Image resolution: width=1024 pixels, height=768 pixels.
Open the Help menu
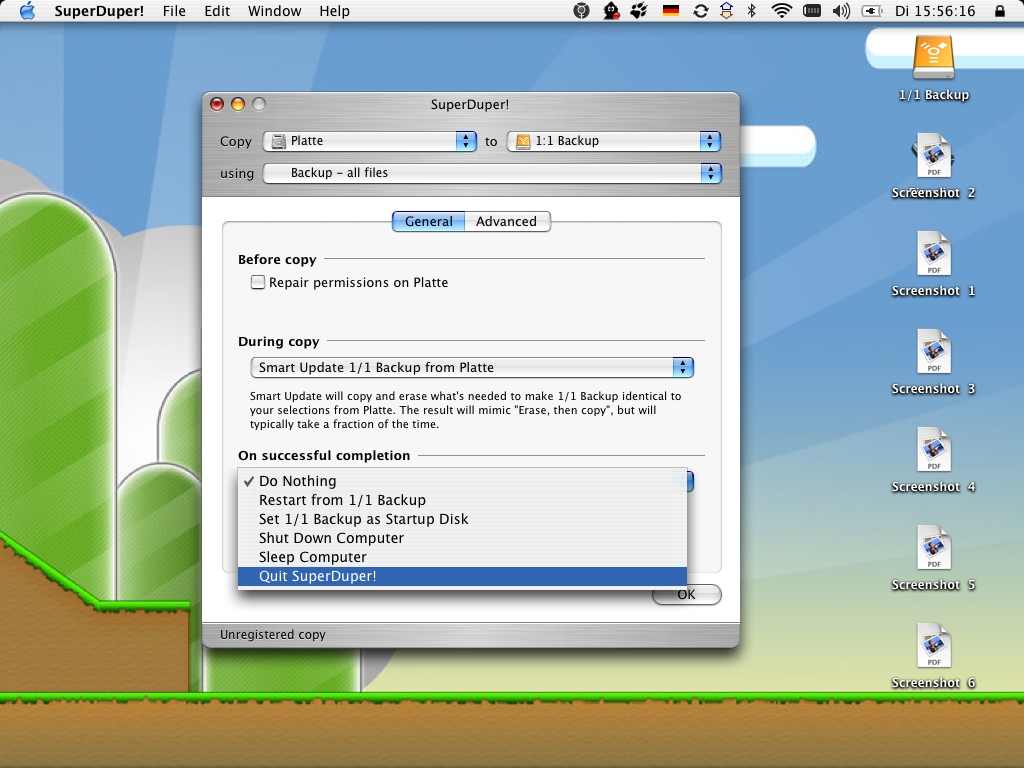(x=334, y=11)
